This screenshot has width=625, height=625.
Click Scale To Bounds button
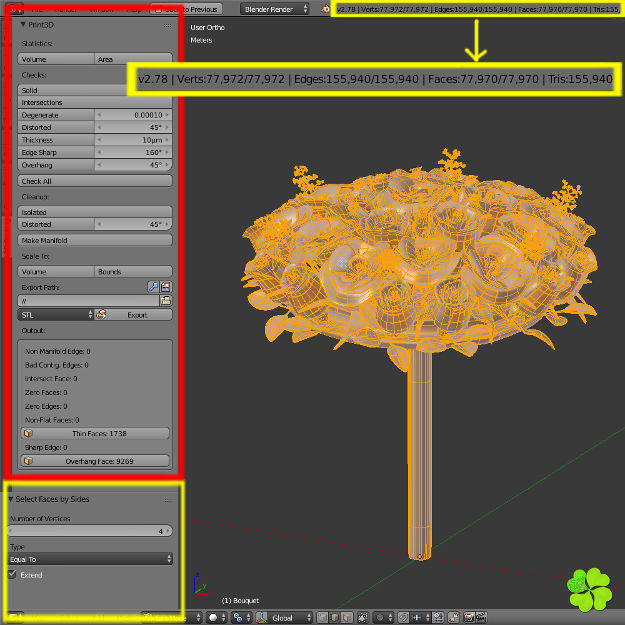(x=134, y=271)
